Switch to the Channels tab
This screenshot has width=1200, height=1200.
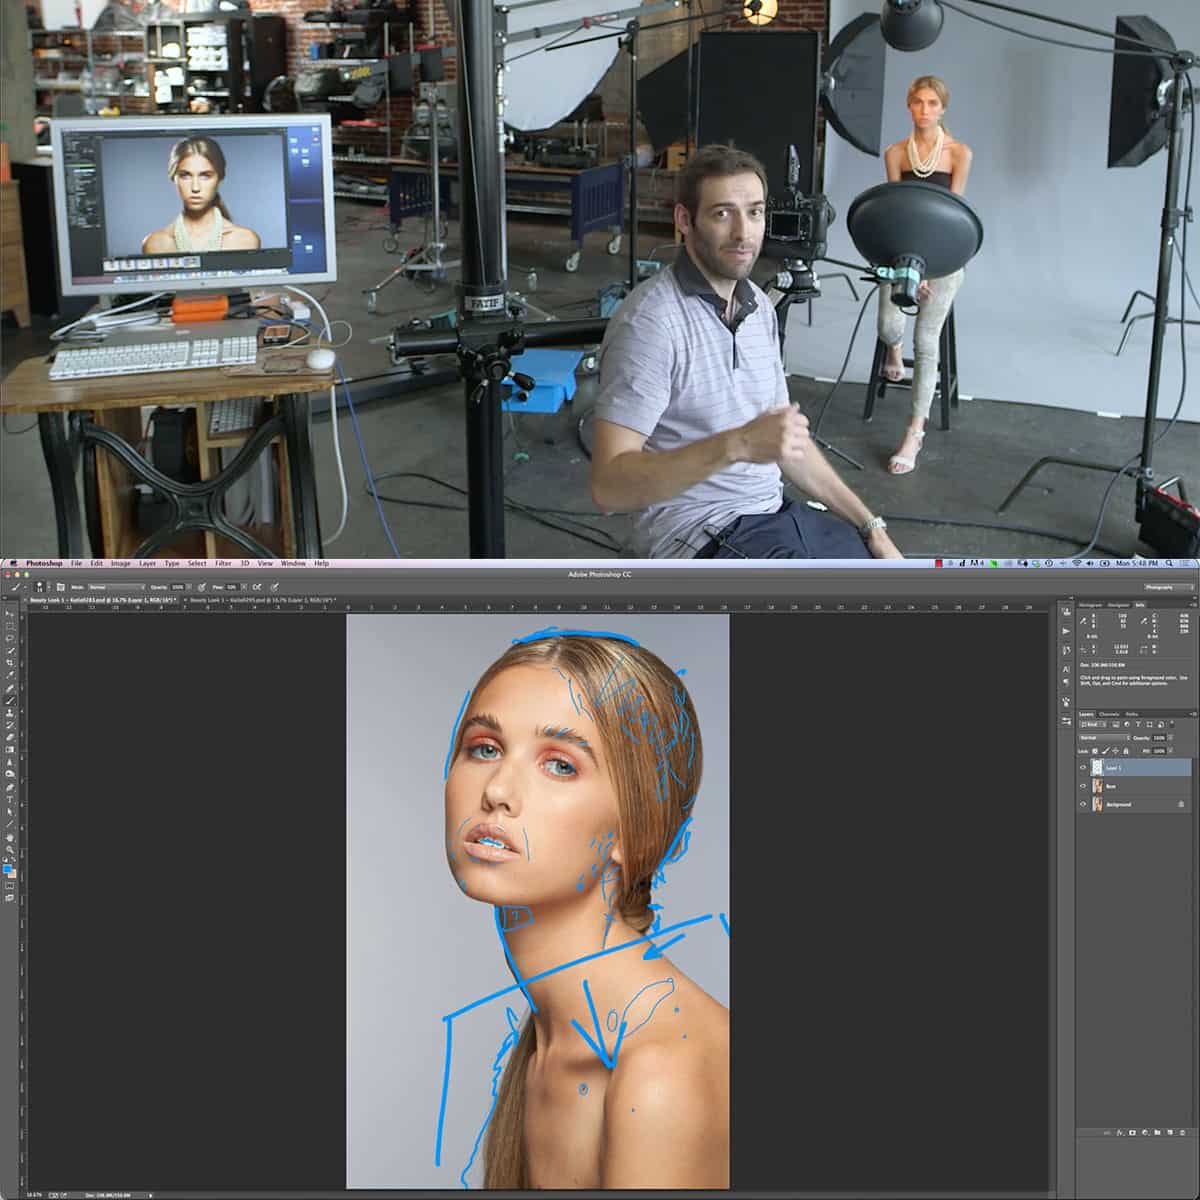[x=1109, y=714]
